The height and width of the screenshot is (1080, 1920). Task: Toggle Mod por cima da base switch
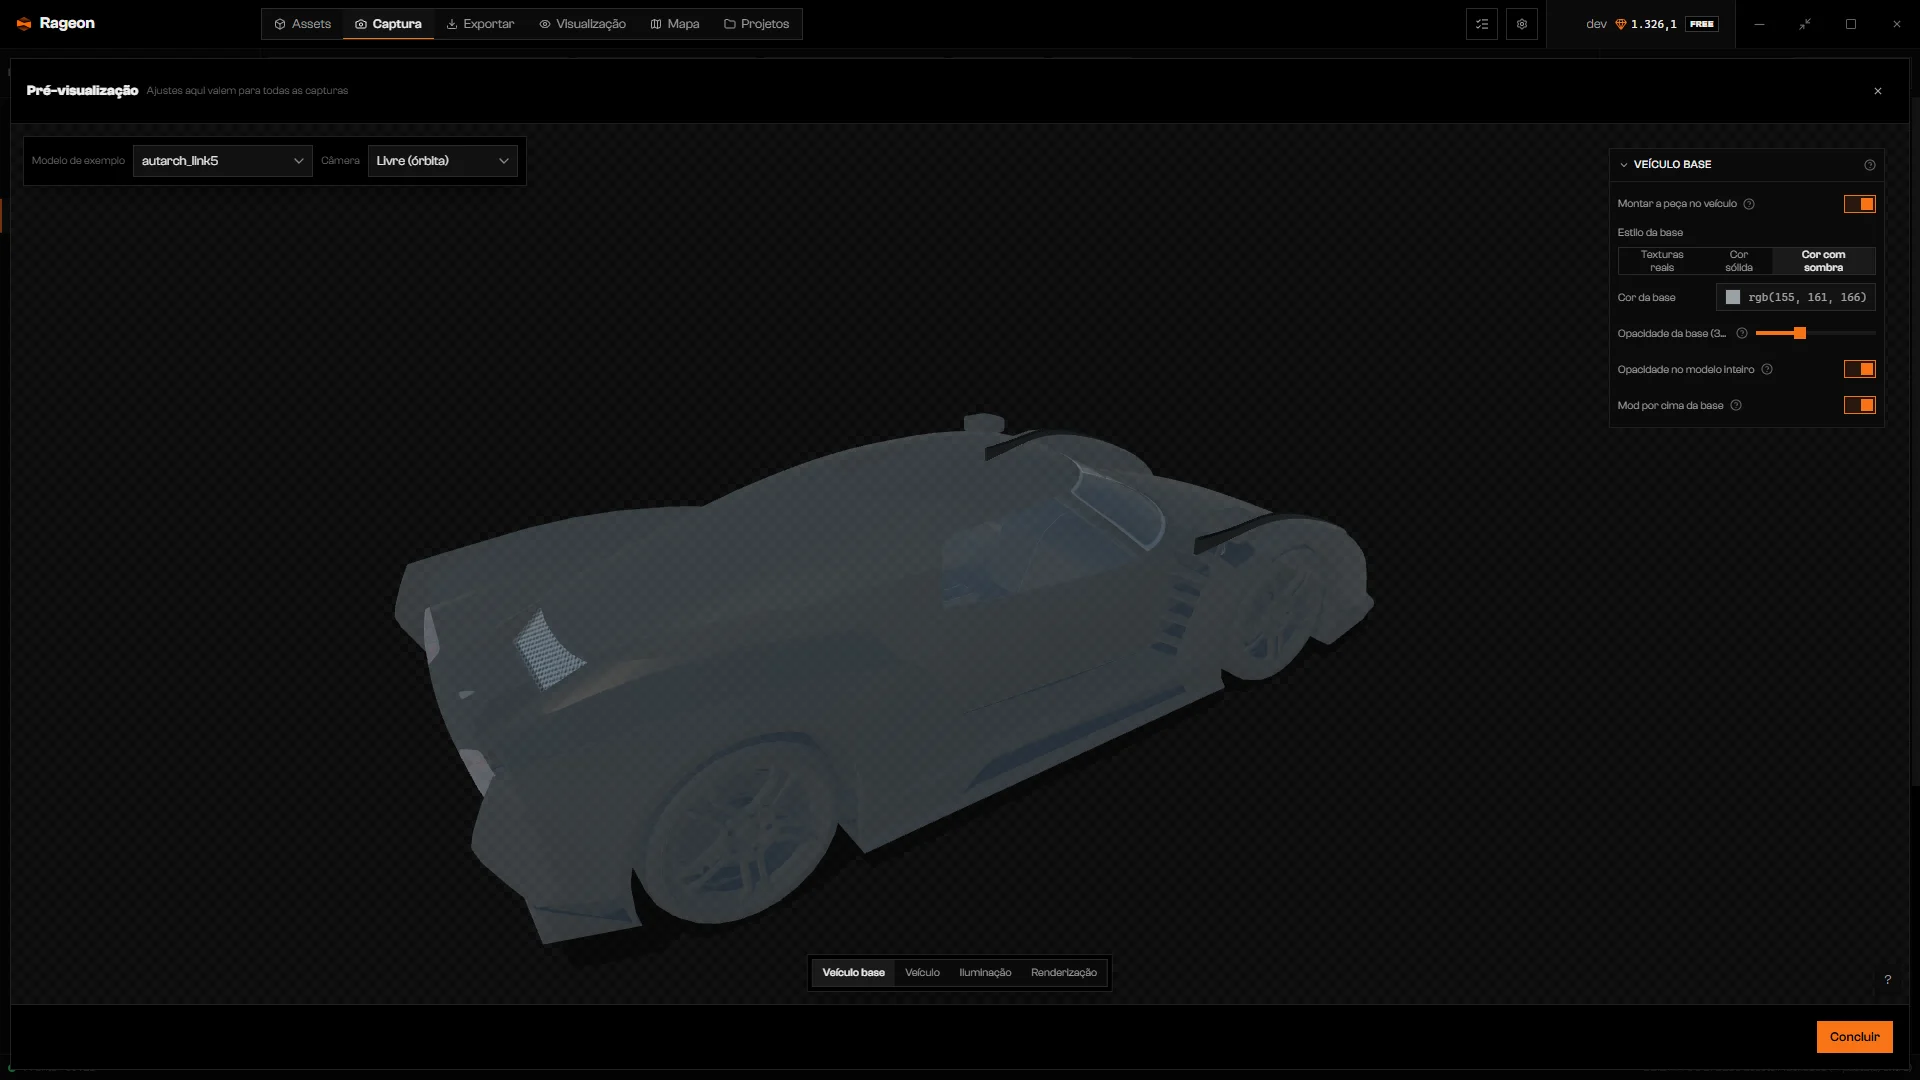[x=1860, y=405]
